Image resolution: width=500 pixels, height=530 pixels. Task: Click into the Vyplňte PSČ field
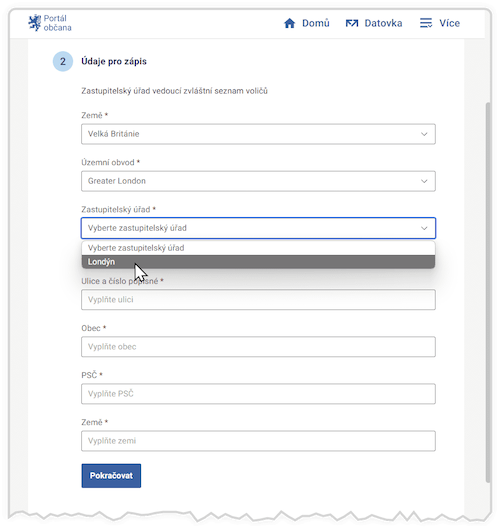tap(258, 394)
